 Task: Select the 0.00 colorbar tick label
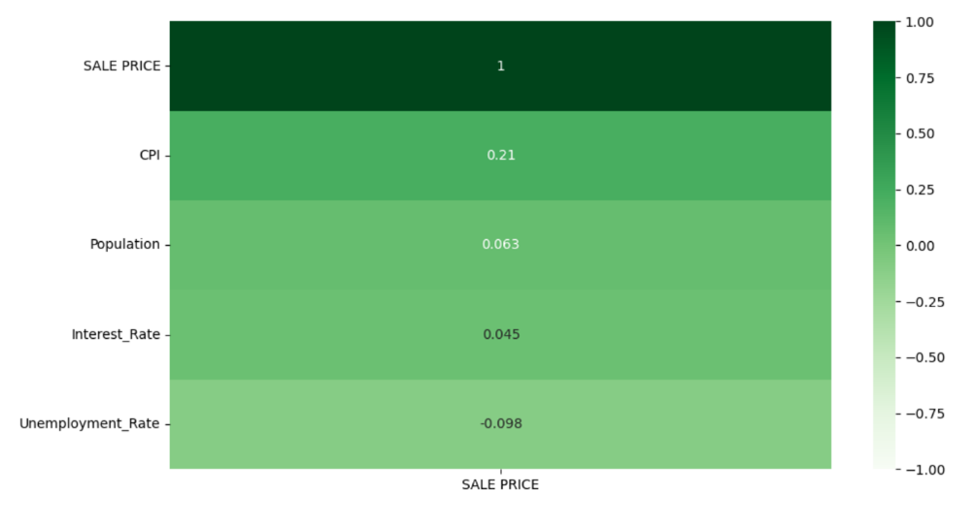919,246
